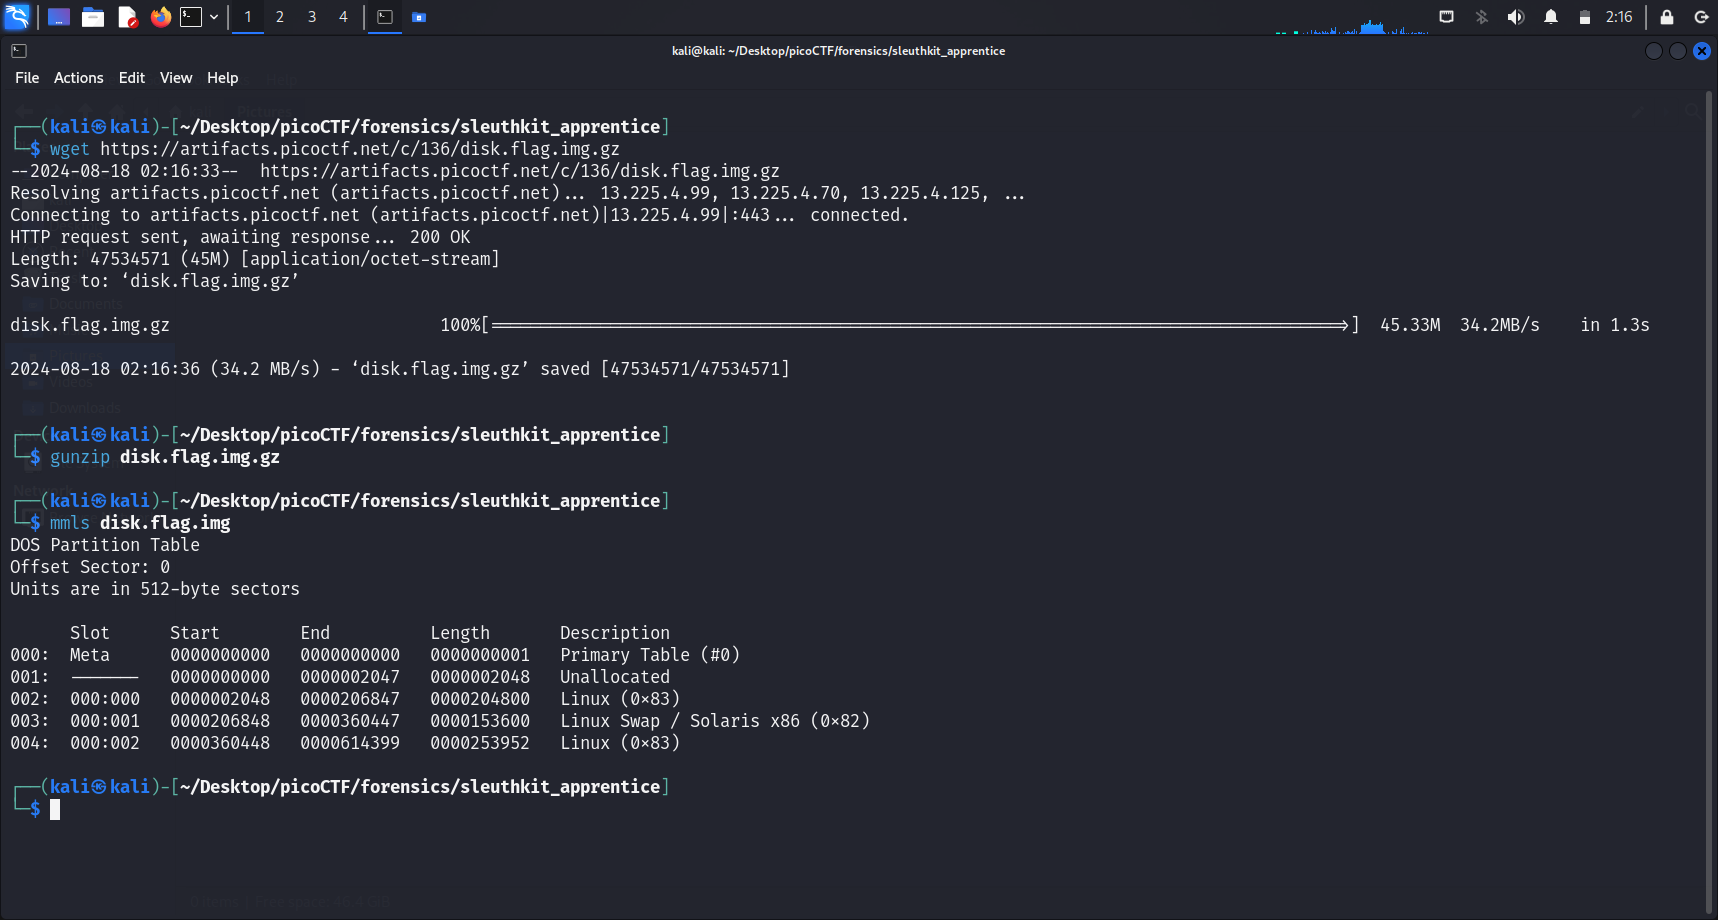Image resolution: width=1718 pixels, height=920 pixels.
Task: Click the Bluetooth tray icon
Action: click(1482, 17)
